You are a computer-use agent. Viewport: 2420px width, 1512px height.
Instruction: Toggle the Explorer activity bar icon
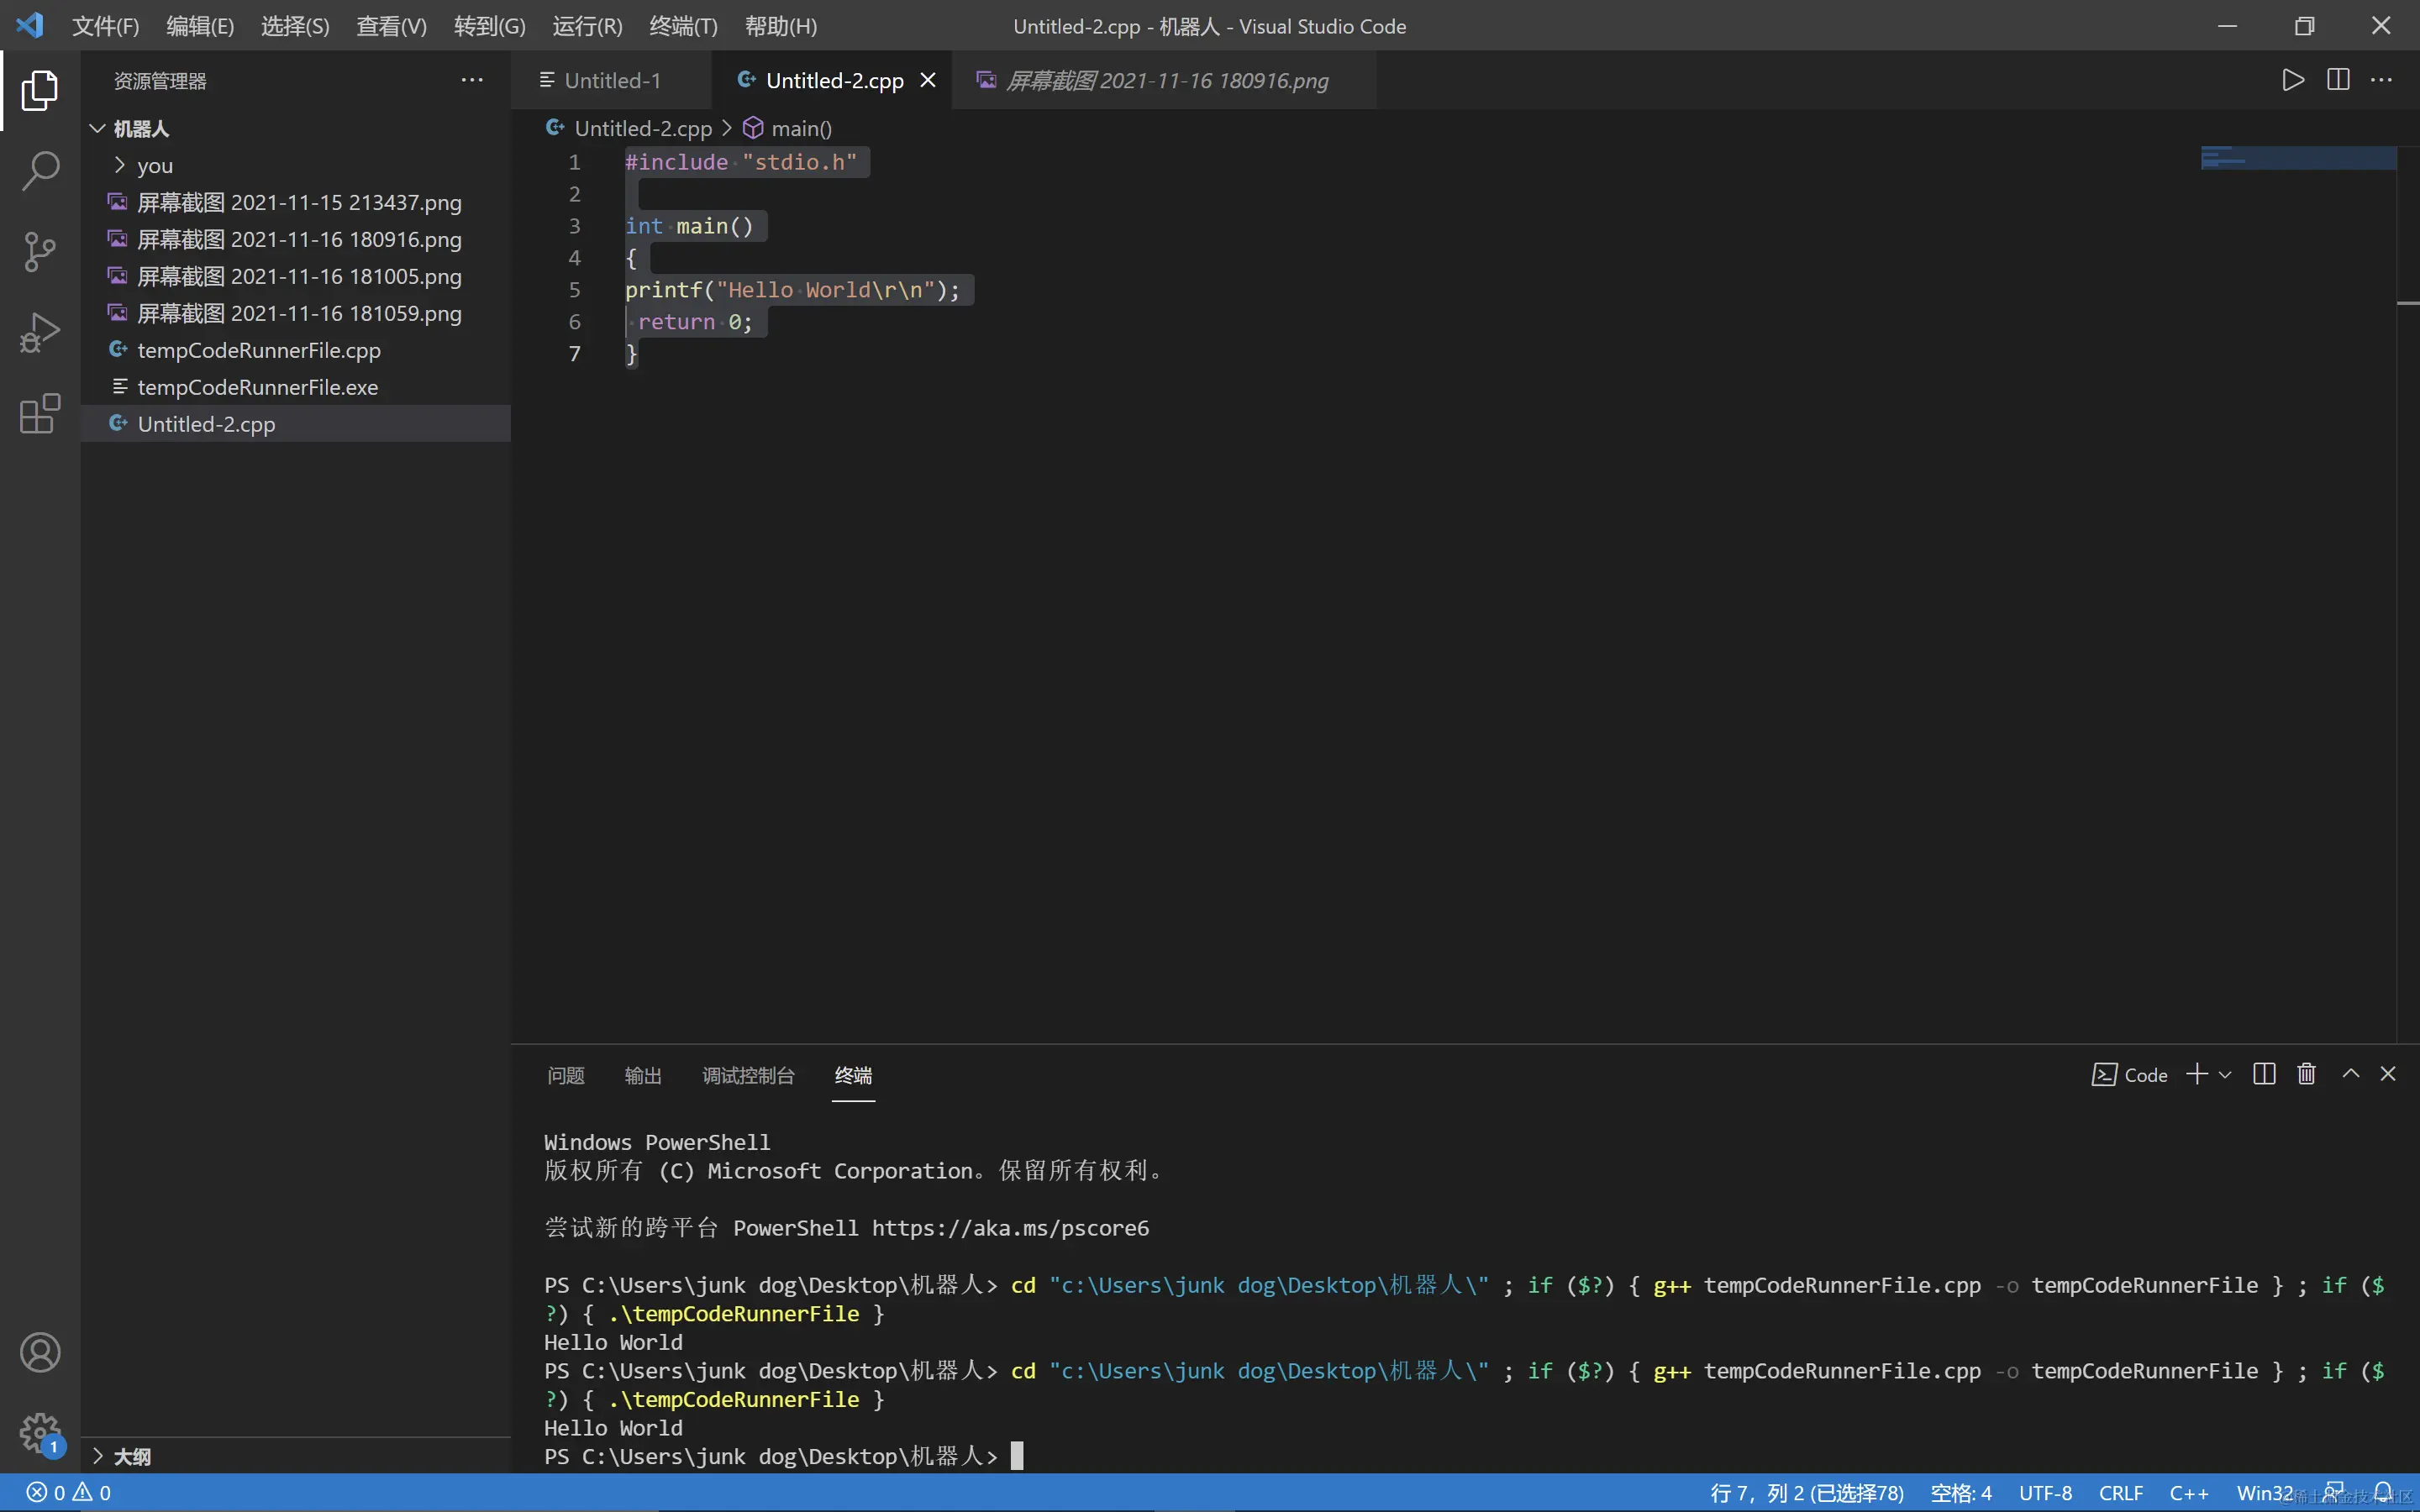click(x=40, y=90)
